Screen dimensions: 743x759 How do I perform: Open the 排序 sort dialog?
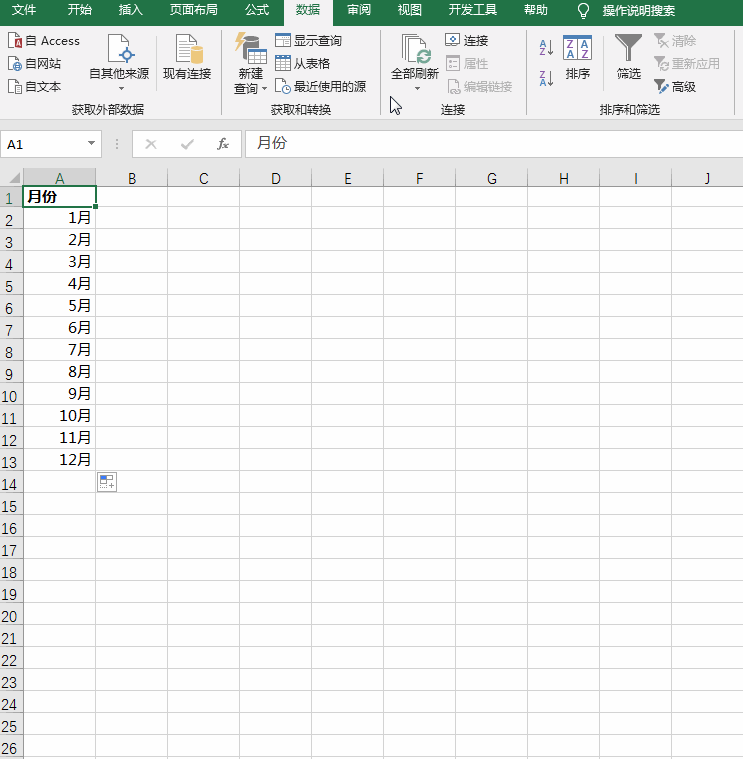[x=577, y=57]
